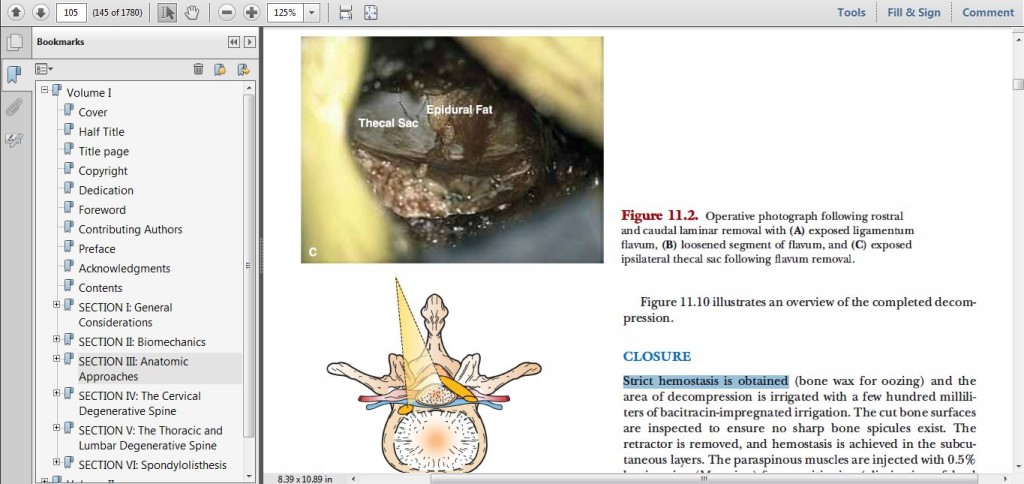1024x484 pixels.
Task: Expand SECTION VI: Spondylolisthesis bookmark
Action: [x=57, y=462]
